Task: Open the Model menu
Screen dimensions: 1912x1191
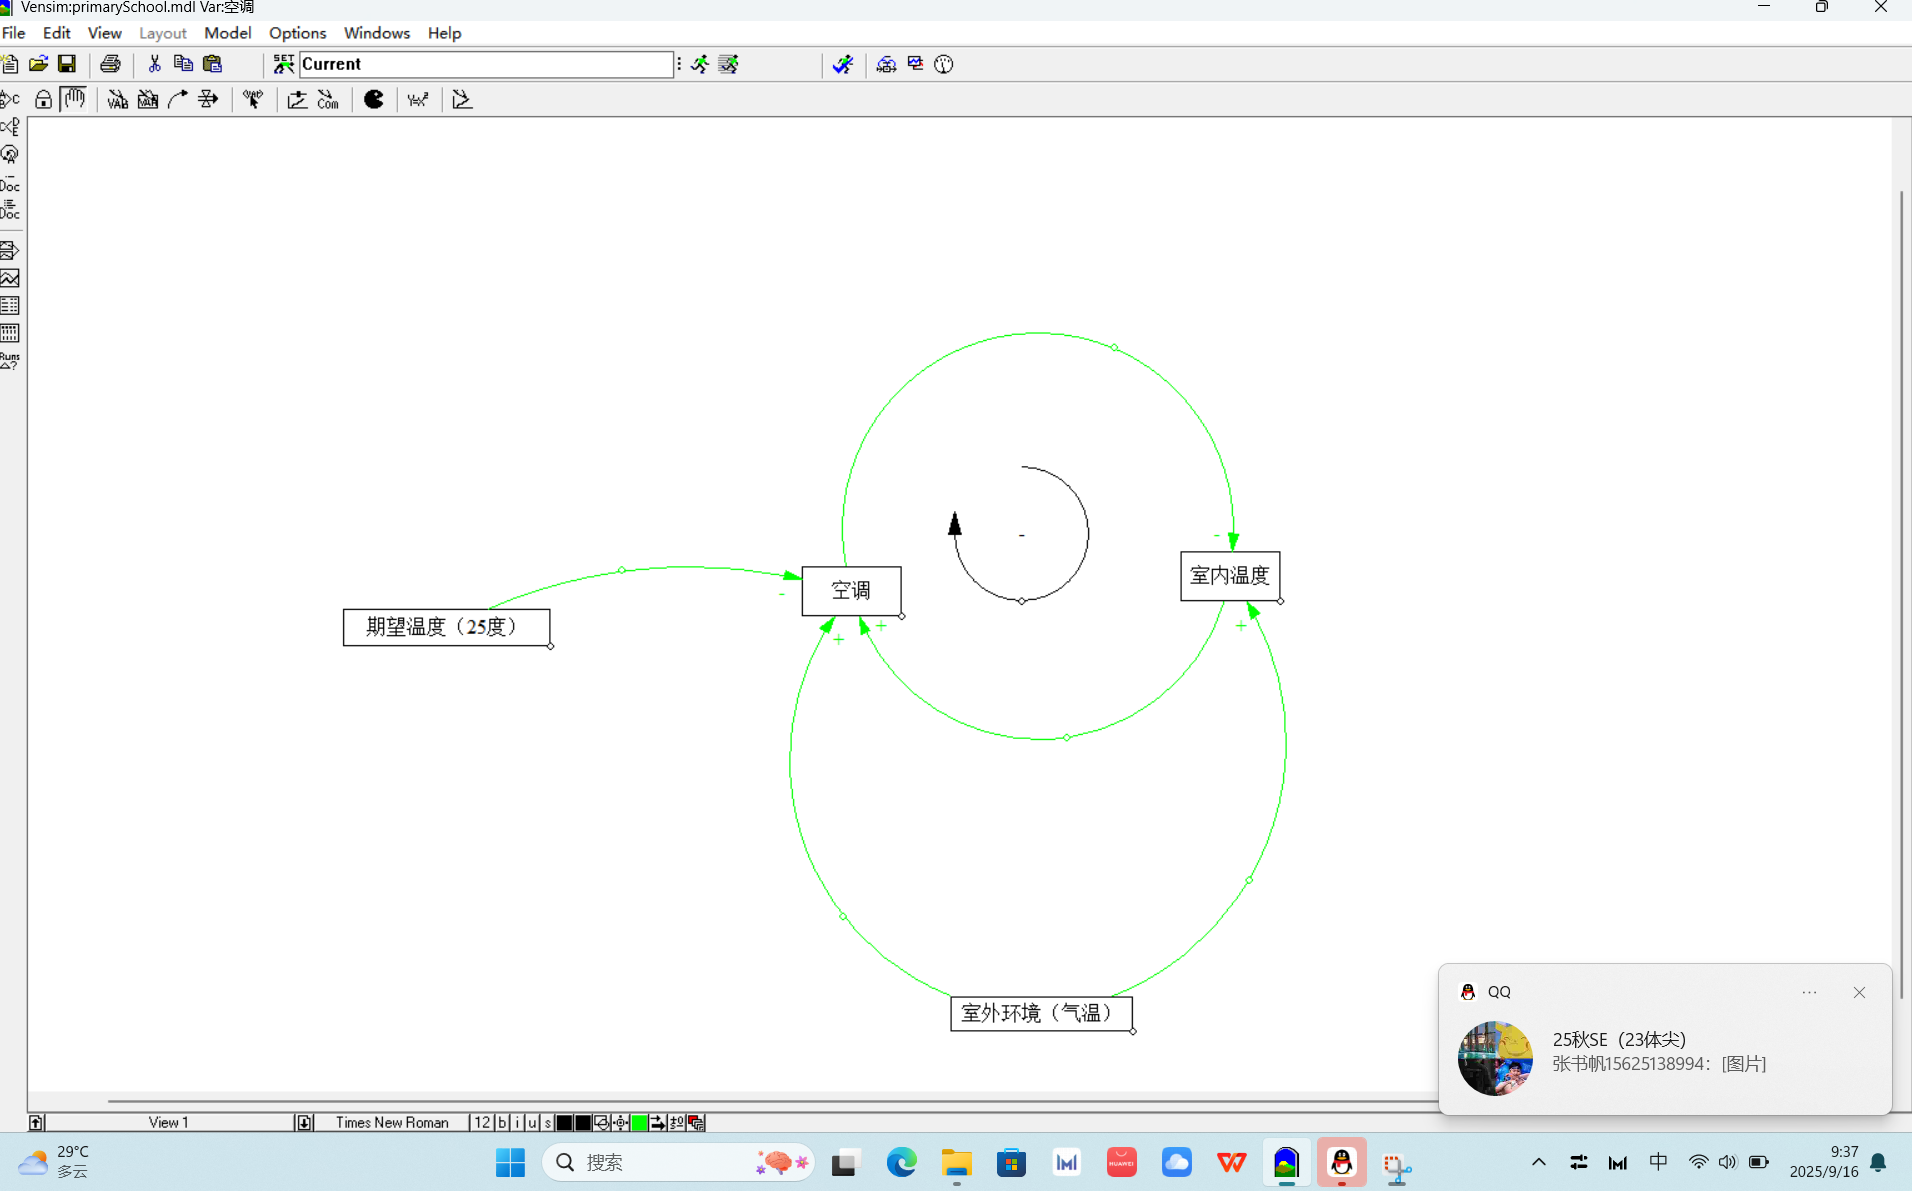Action: point(227,33)
